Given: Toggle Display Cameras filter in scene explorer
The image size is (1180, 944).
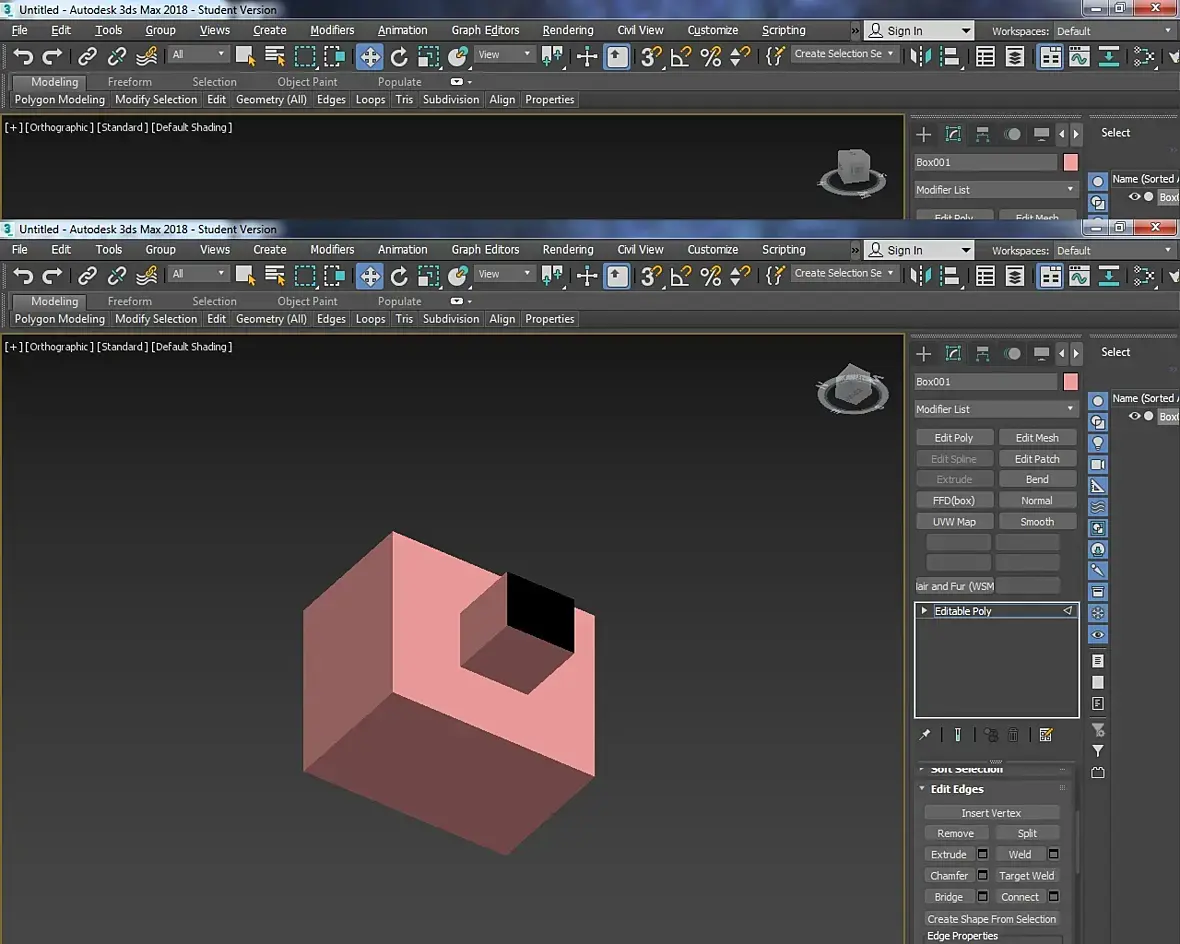Looking at the screenshot, I should (x=1098, y=465).
